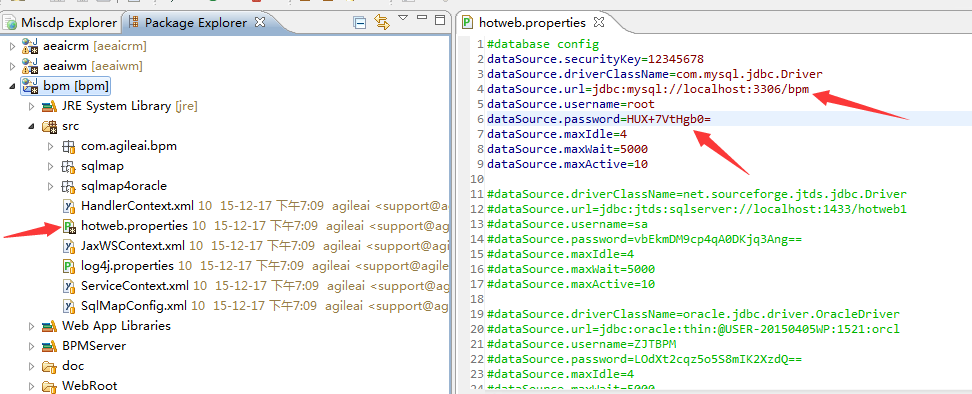Select aeaiwm project label
Screen dimensions: 972x394
93,66
